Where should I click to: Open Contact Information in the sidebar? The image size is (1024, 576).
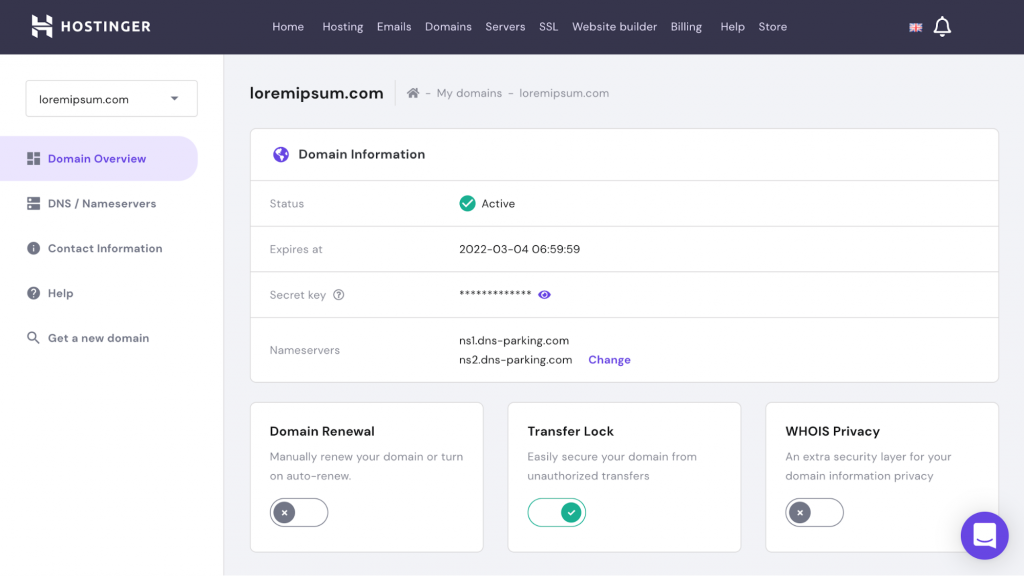(104, 249)
